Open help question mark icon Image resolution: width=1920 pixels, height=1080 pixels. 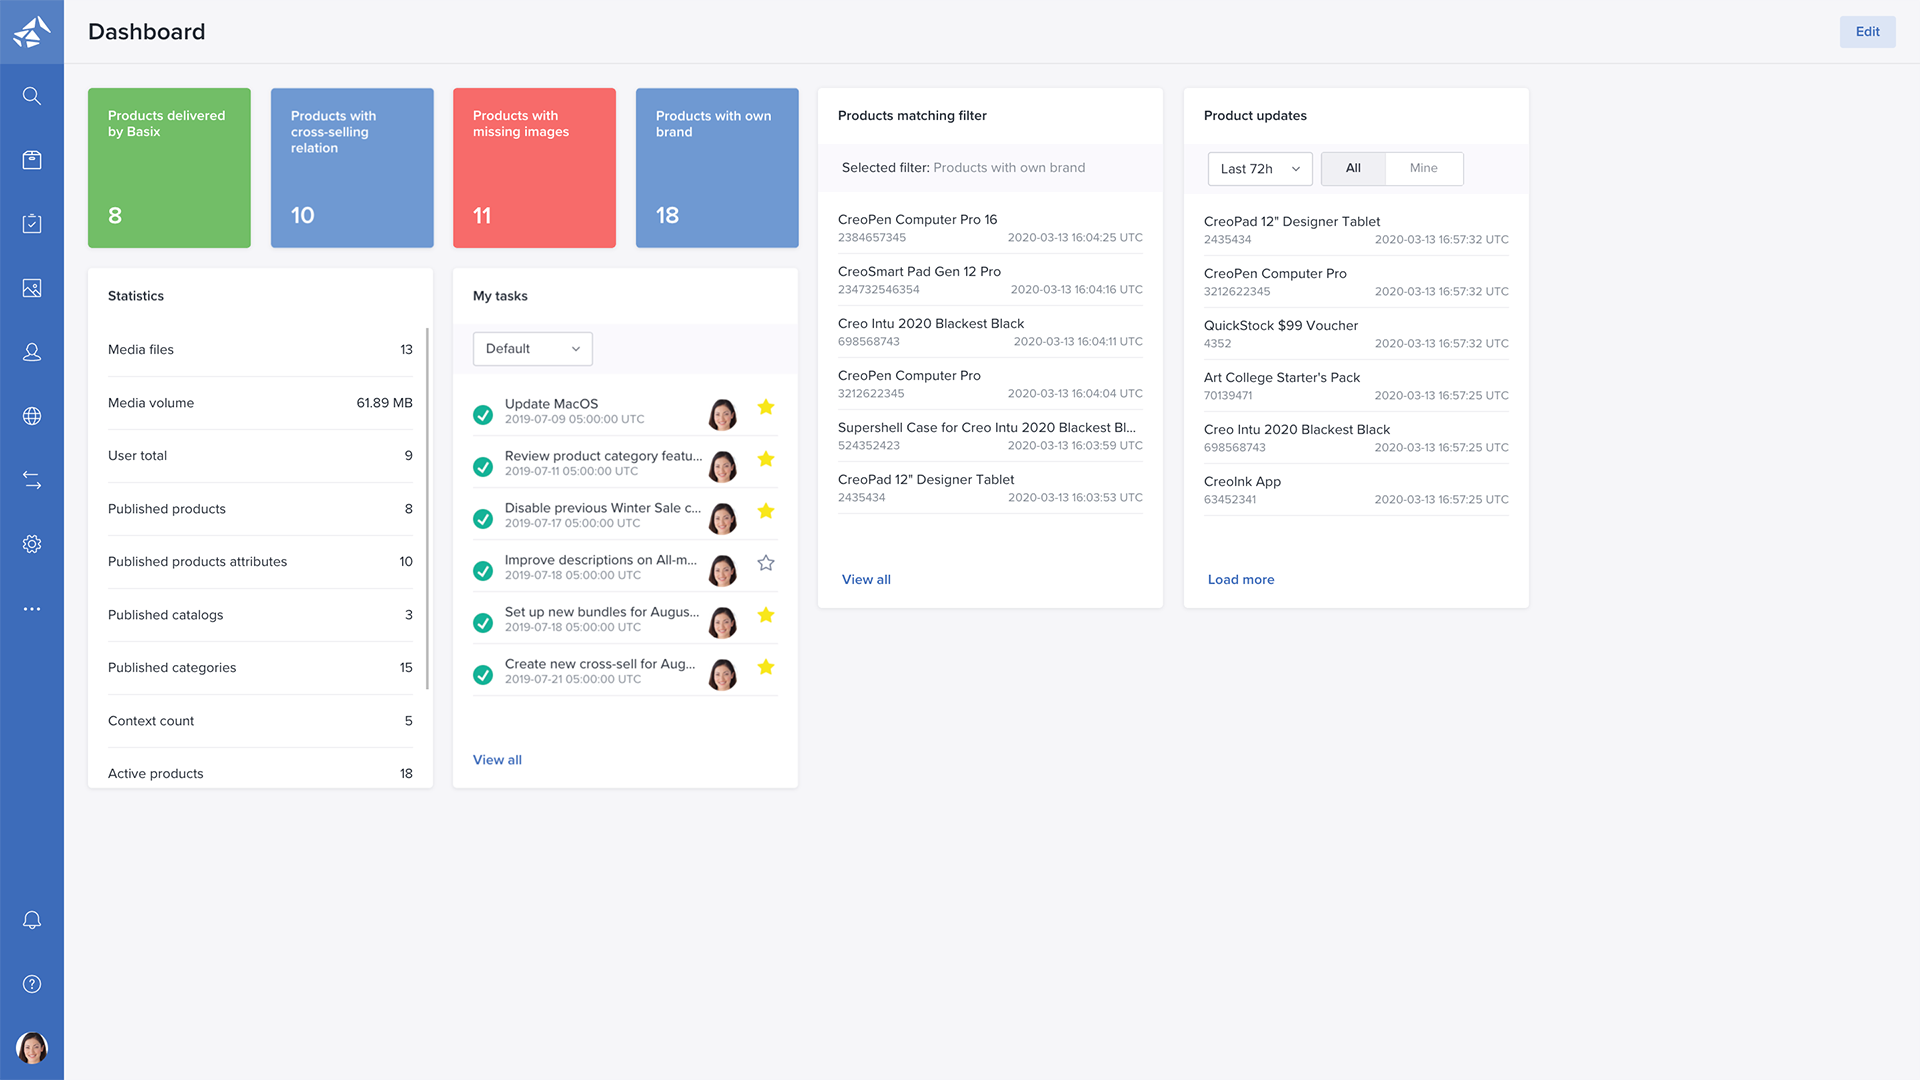point(32,984)
